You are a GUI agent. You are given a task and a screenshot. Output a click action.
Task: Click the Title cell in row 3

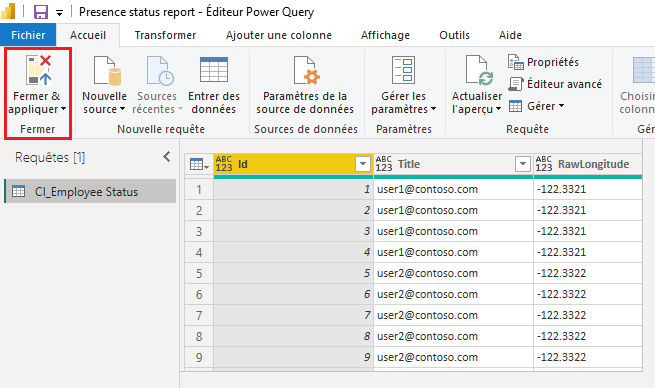pyautogui.click(x=453, y=231)
